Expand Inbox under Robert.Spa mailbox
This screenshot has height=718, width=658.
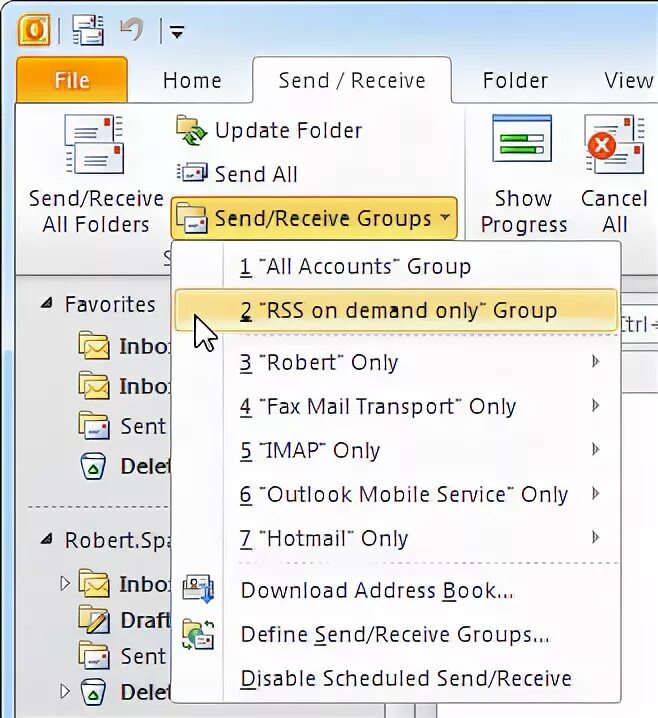point(65,583)
